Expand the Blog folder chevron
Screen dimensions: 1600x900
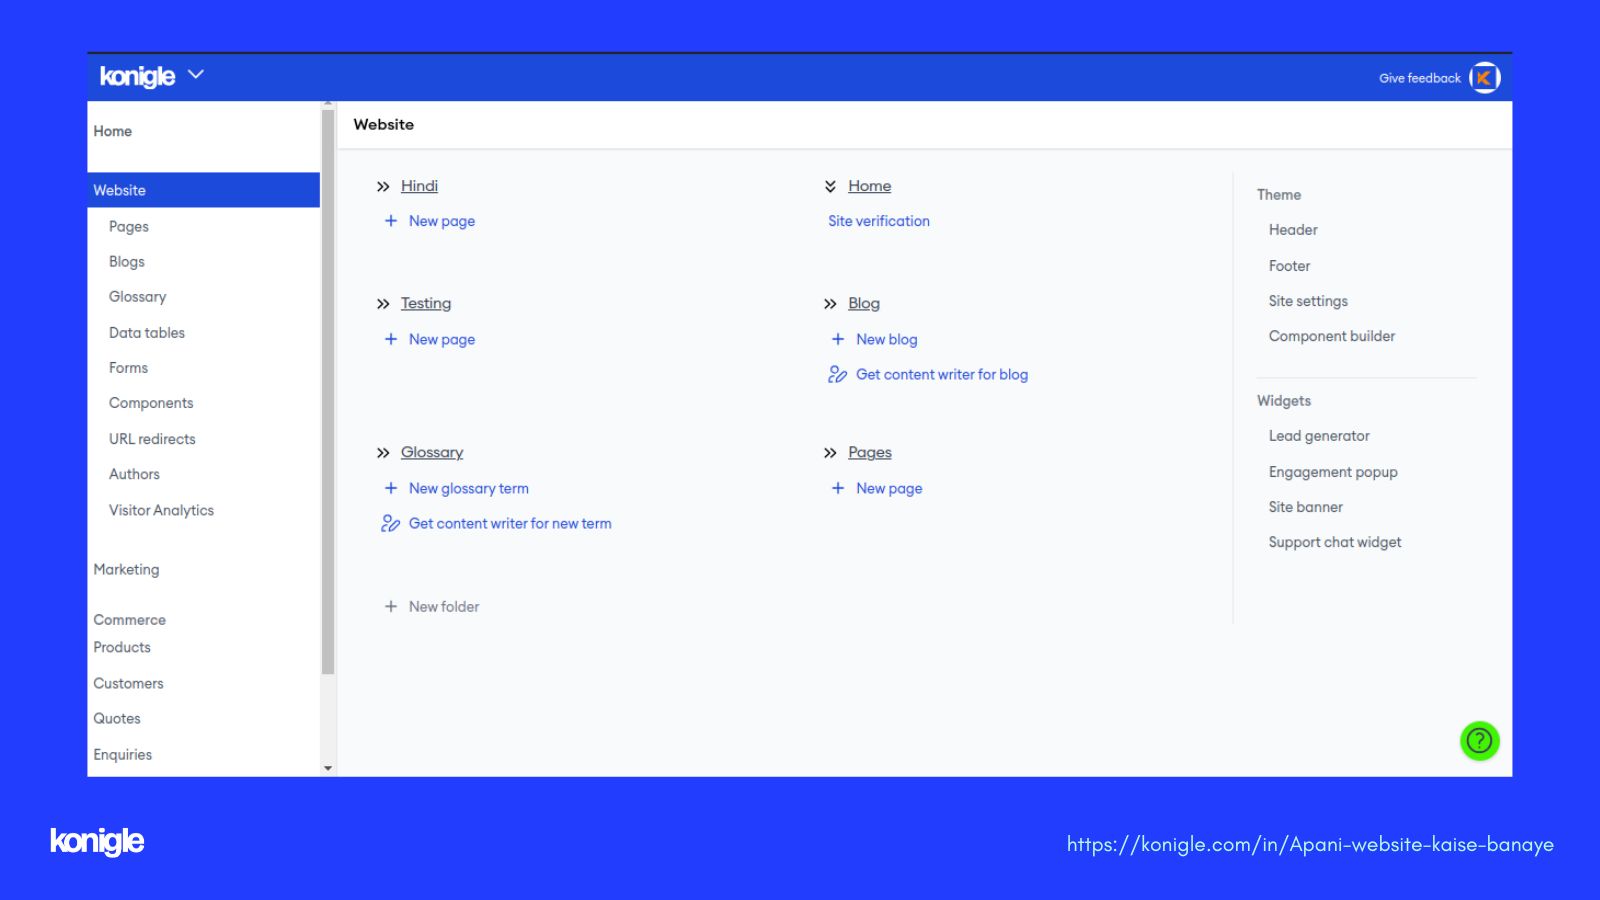(830, 304)
